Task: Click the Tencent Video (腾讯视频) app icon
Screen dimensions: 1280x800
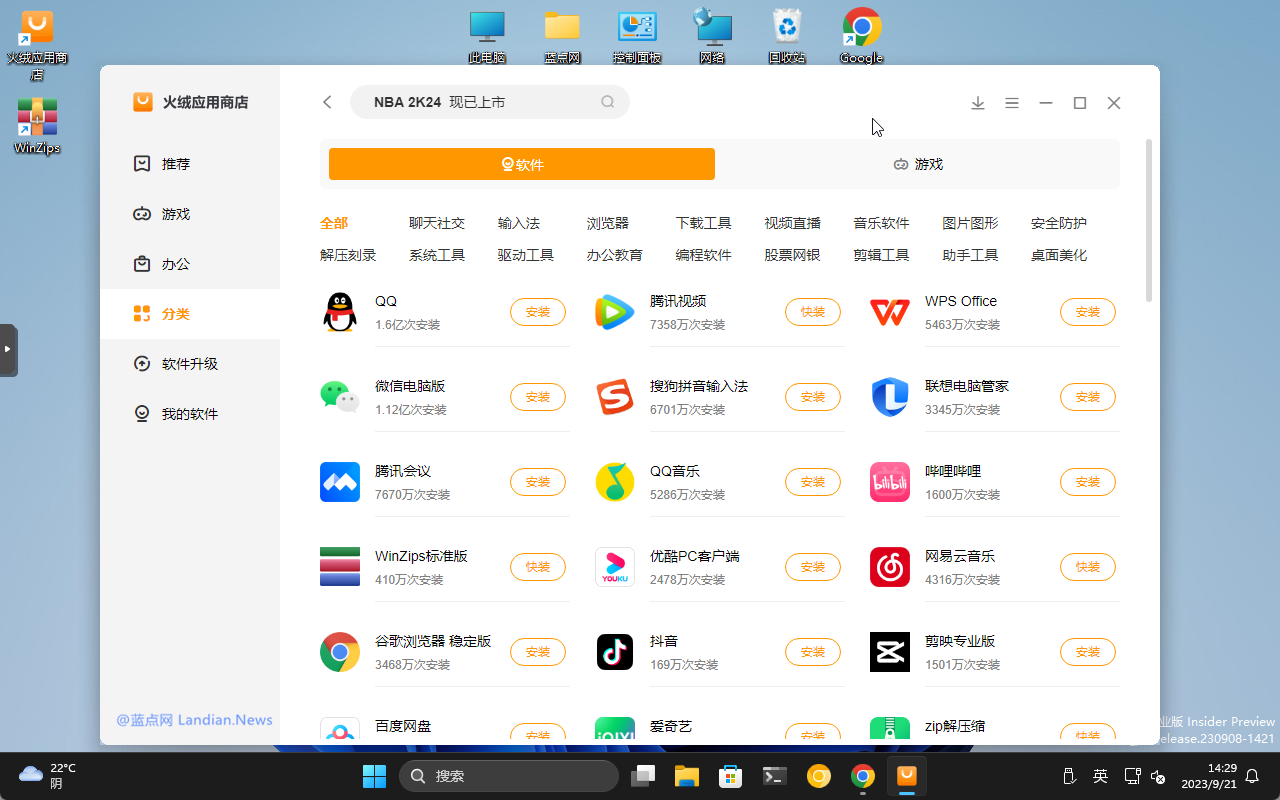Action: click(x=615, y=312)
